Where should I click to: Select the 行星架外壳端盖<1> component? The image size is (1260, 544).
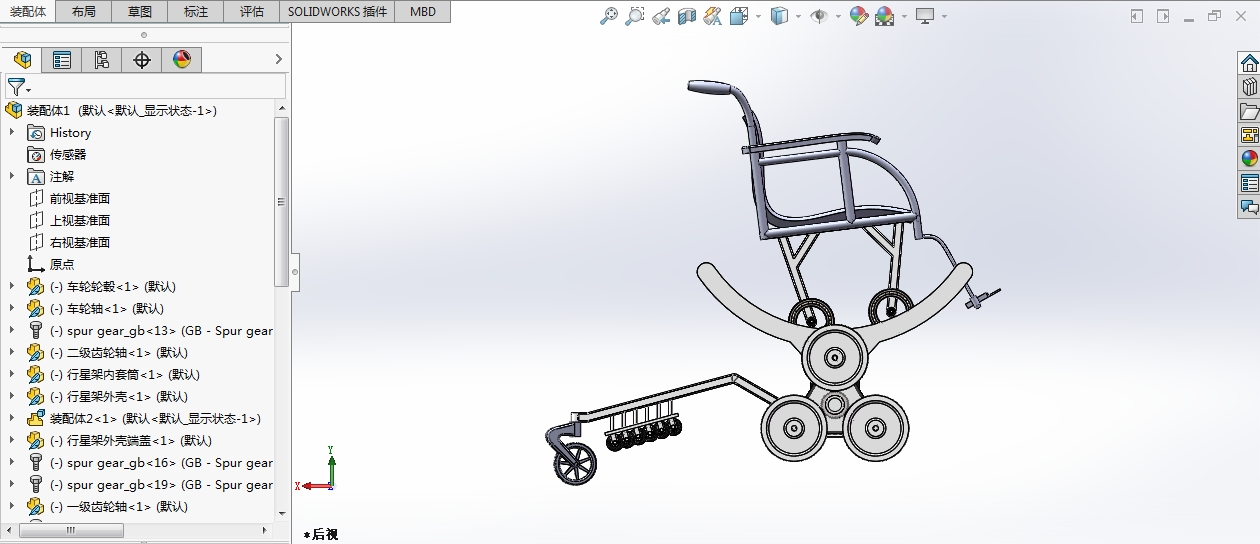[119, 441]
